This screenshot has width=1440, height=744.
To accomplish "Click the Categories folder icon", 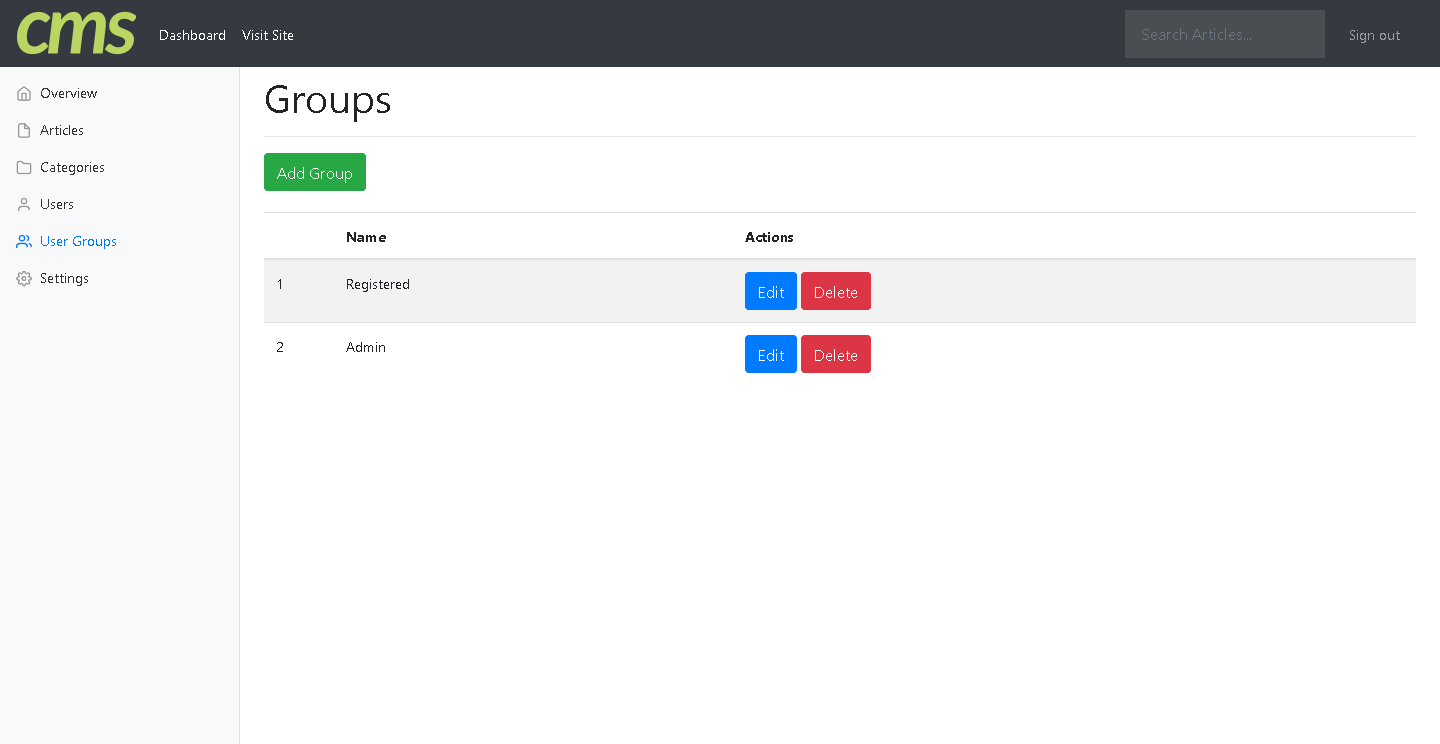I will point(24,168).
